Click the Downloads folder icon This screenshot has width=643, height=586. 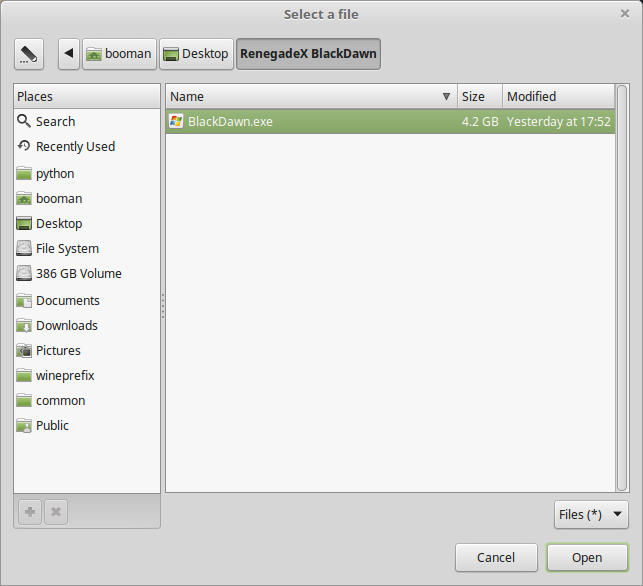[x=24, y=326]
